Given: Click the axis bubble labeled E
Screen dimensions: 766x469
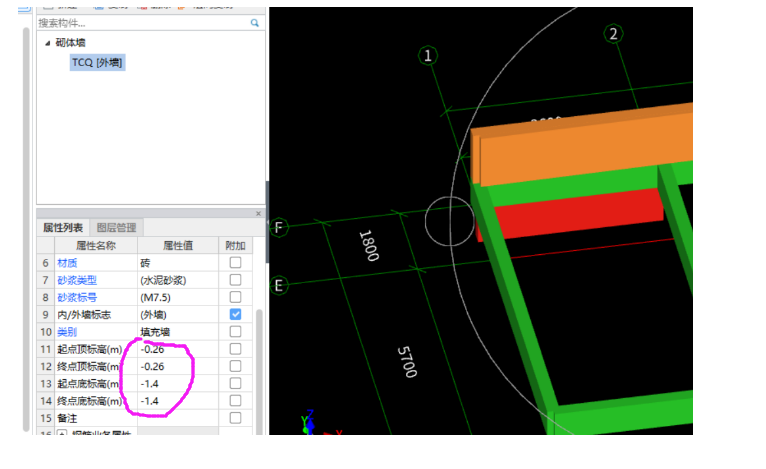Looking at the screenshot, I should 279,285.
